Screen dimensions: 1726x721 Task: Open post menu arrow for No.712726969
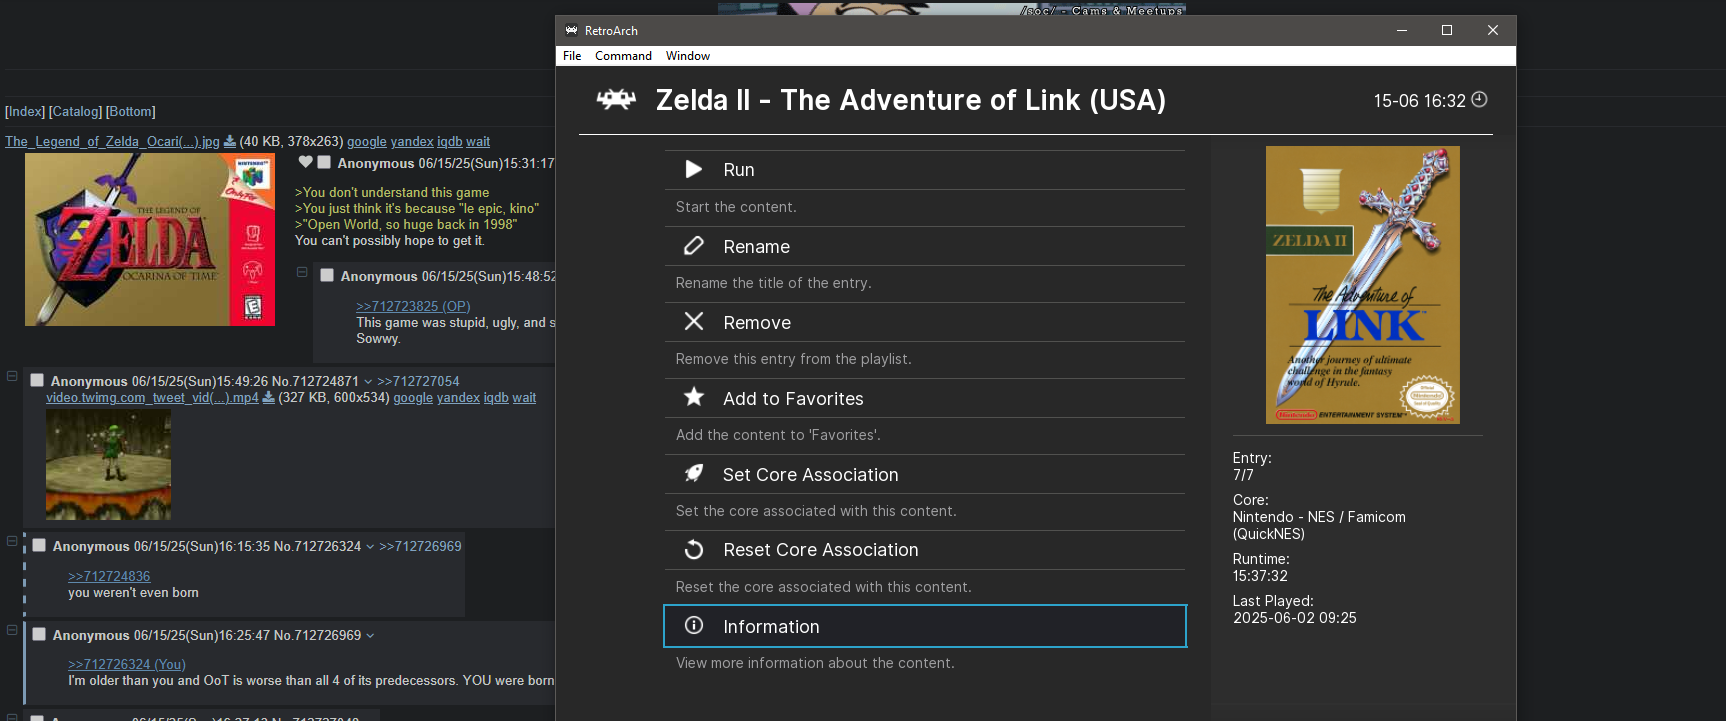click(x=370, y=635)
